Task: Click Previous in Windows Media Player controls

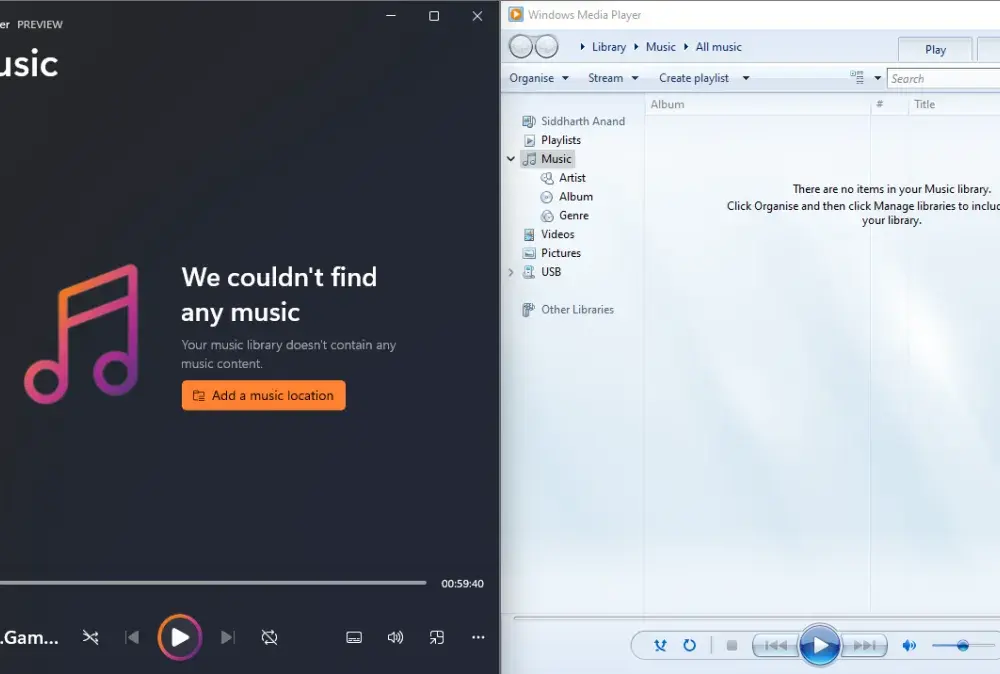Action: (774, 646)
